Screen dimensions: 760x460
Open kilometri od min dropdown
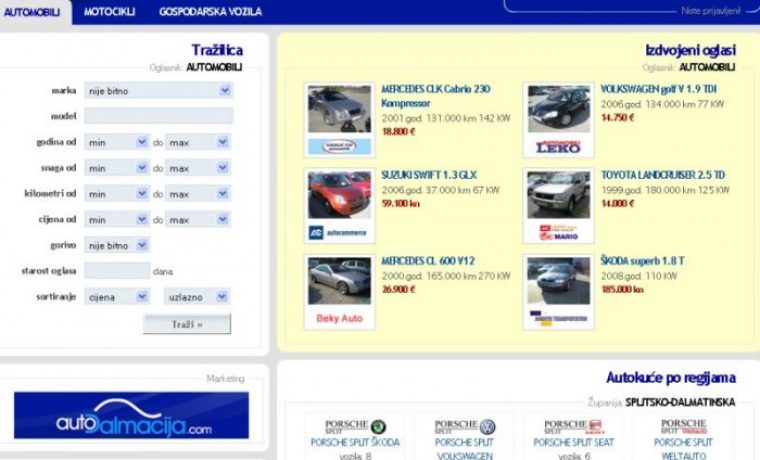pyautogui.click(x=117, y=193)
